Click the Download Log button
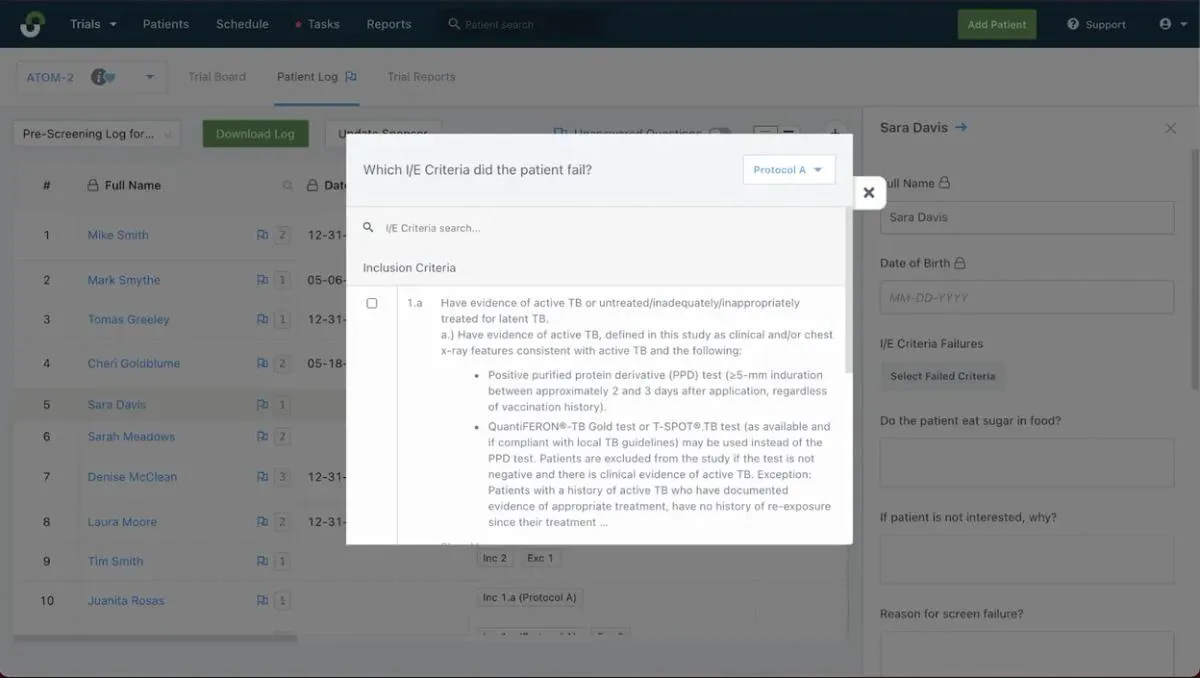The height and width of the screenshot is (678, 1200). click(255, 132)
